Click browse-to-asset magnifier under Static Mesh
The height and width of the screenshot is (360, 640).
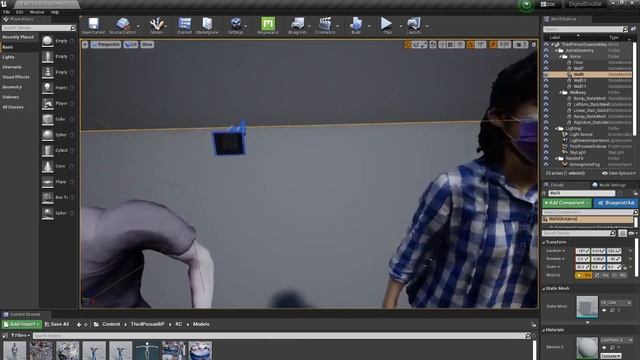tap(612, 310)
